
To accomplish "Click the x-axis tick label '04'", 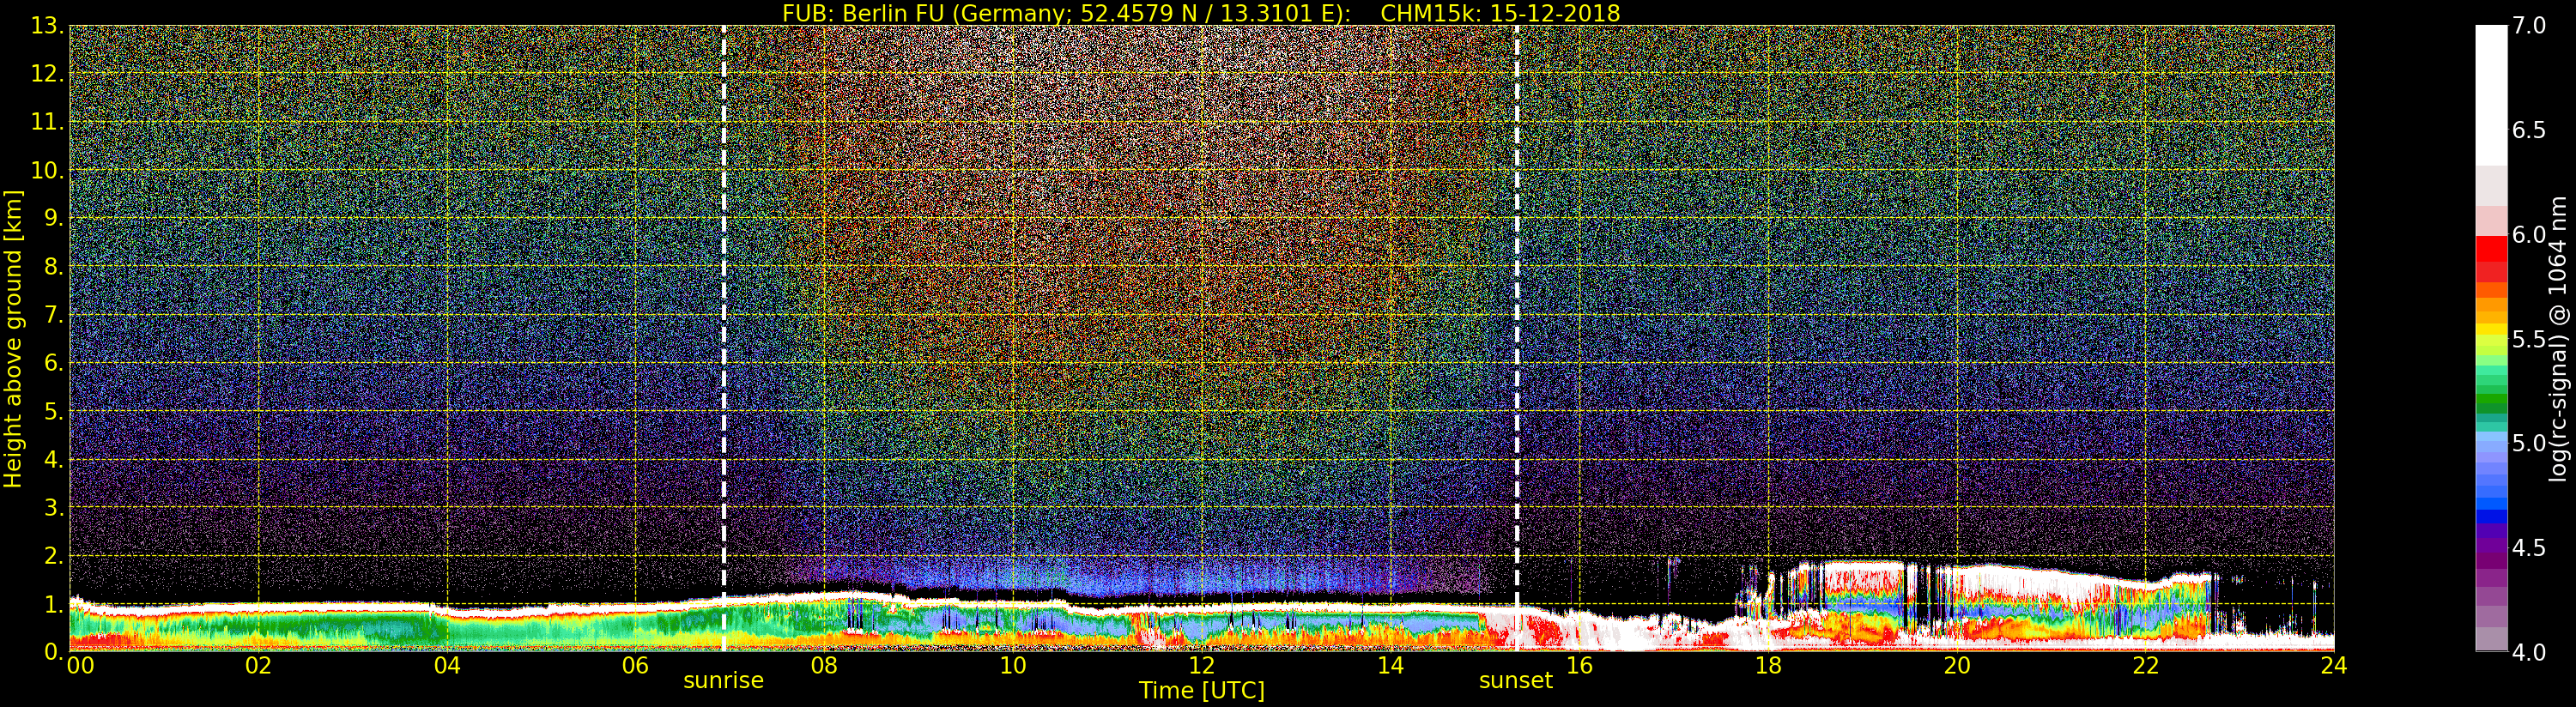I will coord(447,666).
